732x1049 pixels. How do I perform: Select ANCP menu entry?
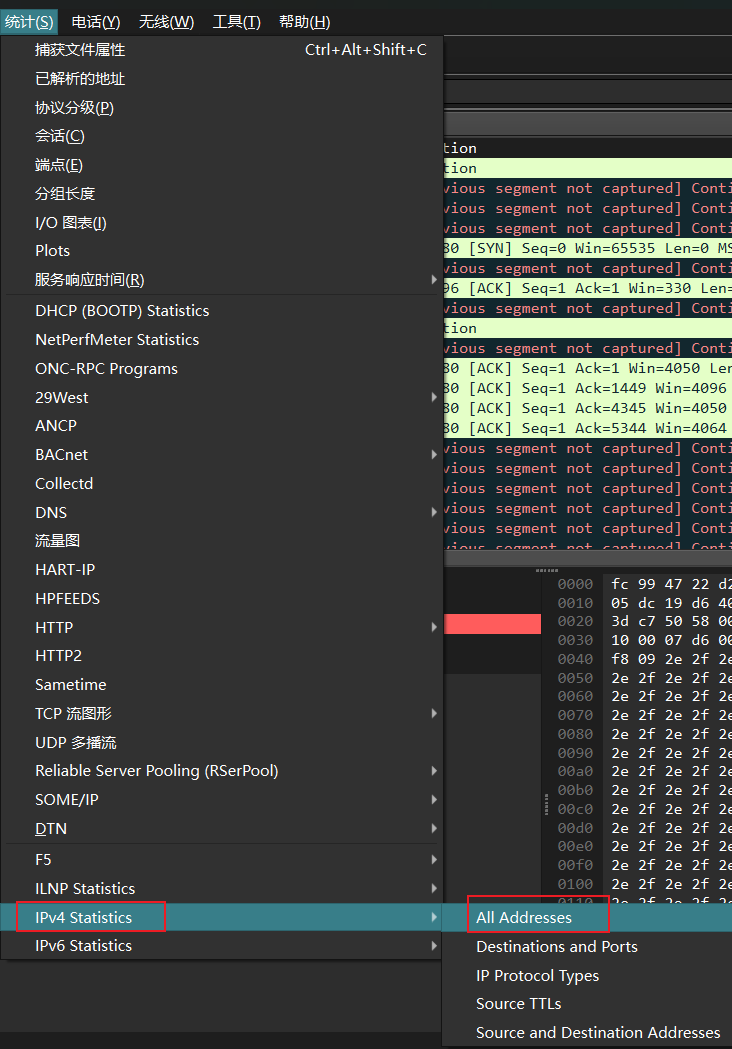[x=221, y=426]
